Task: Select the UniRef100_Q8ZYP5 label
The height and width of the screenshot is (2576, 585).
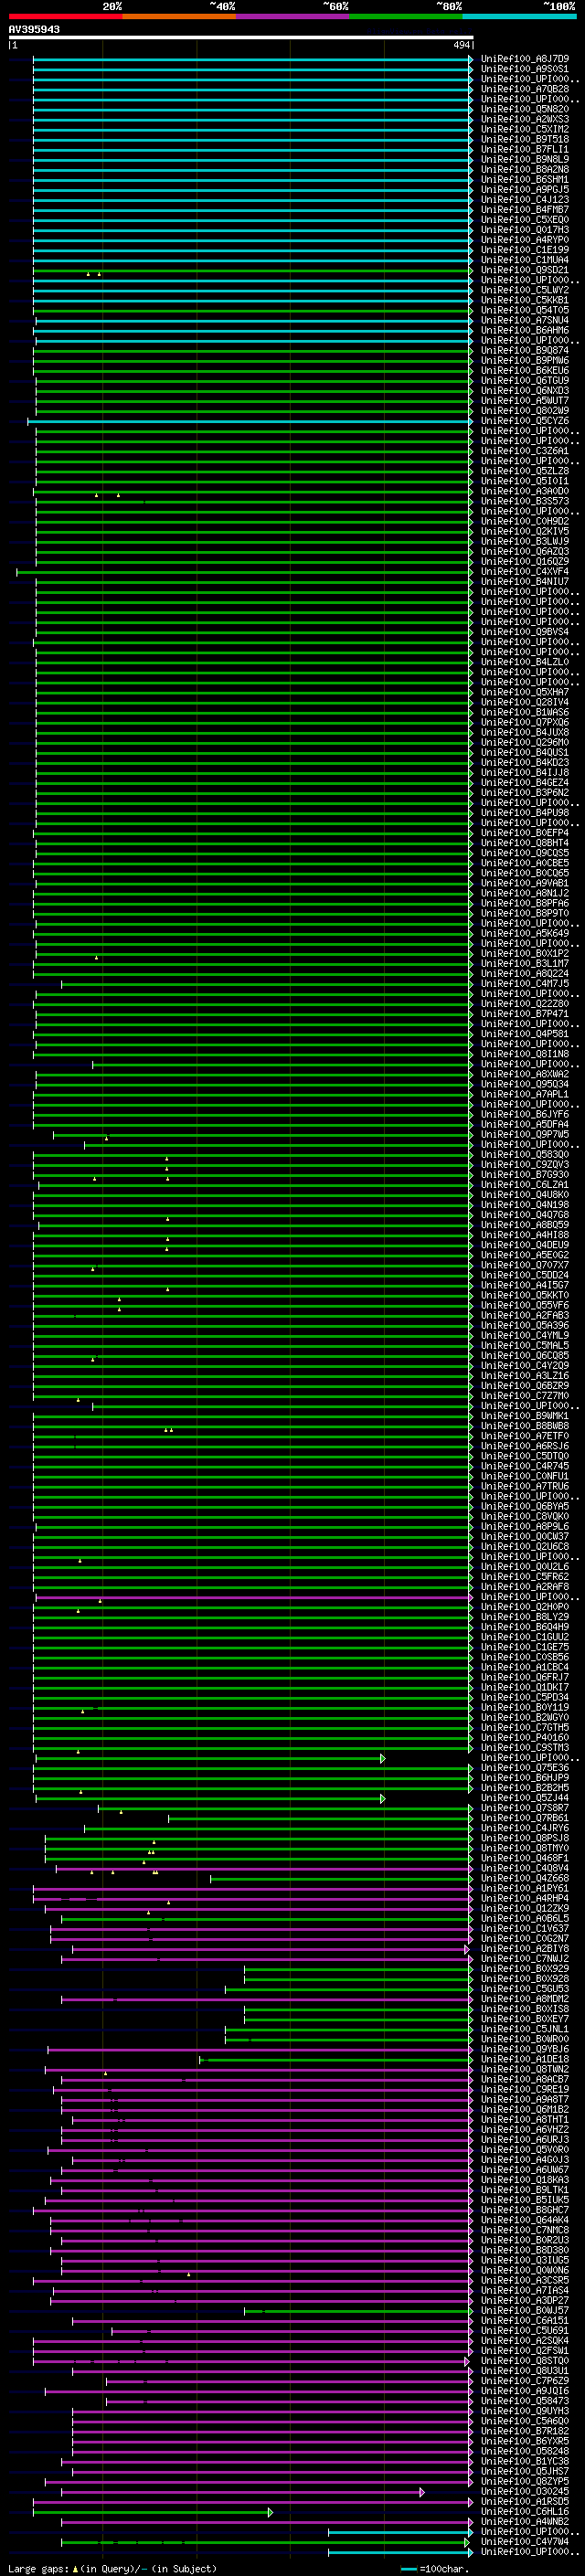Action: coord(525,2481)
